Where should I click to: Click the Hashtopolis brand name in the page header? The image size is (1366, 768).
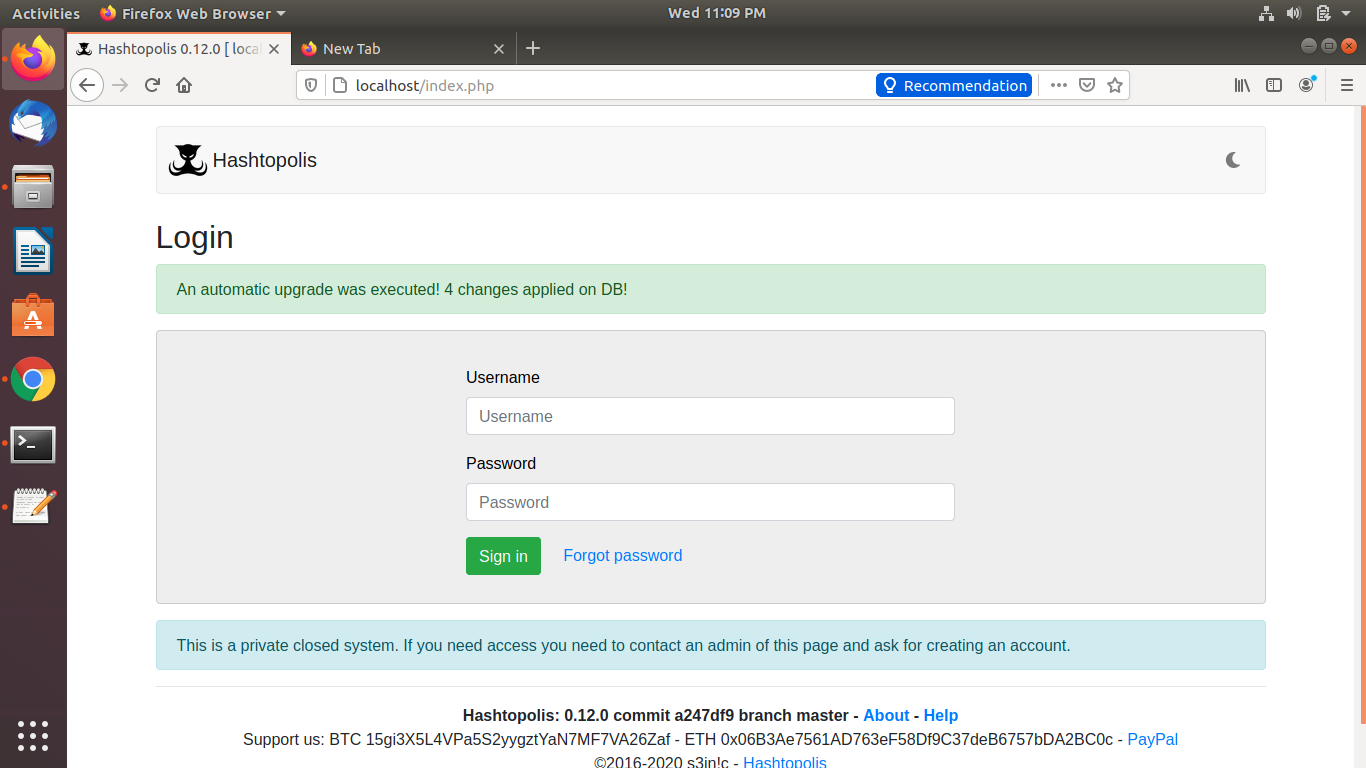coord(265,160)
